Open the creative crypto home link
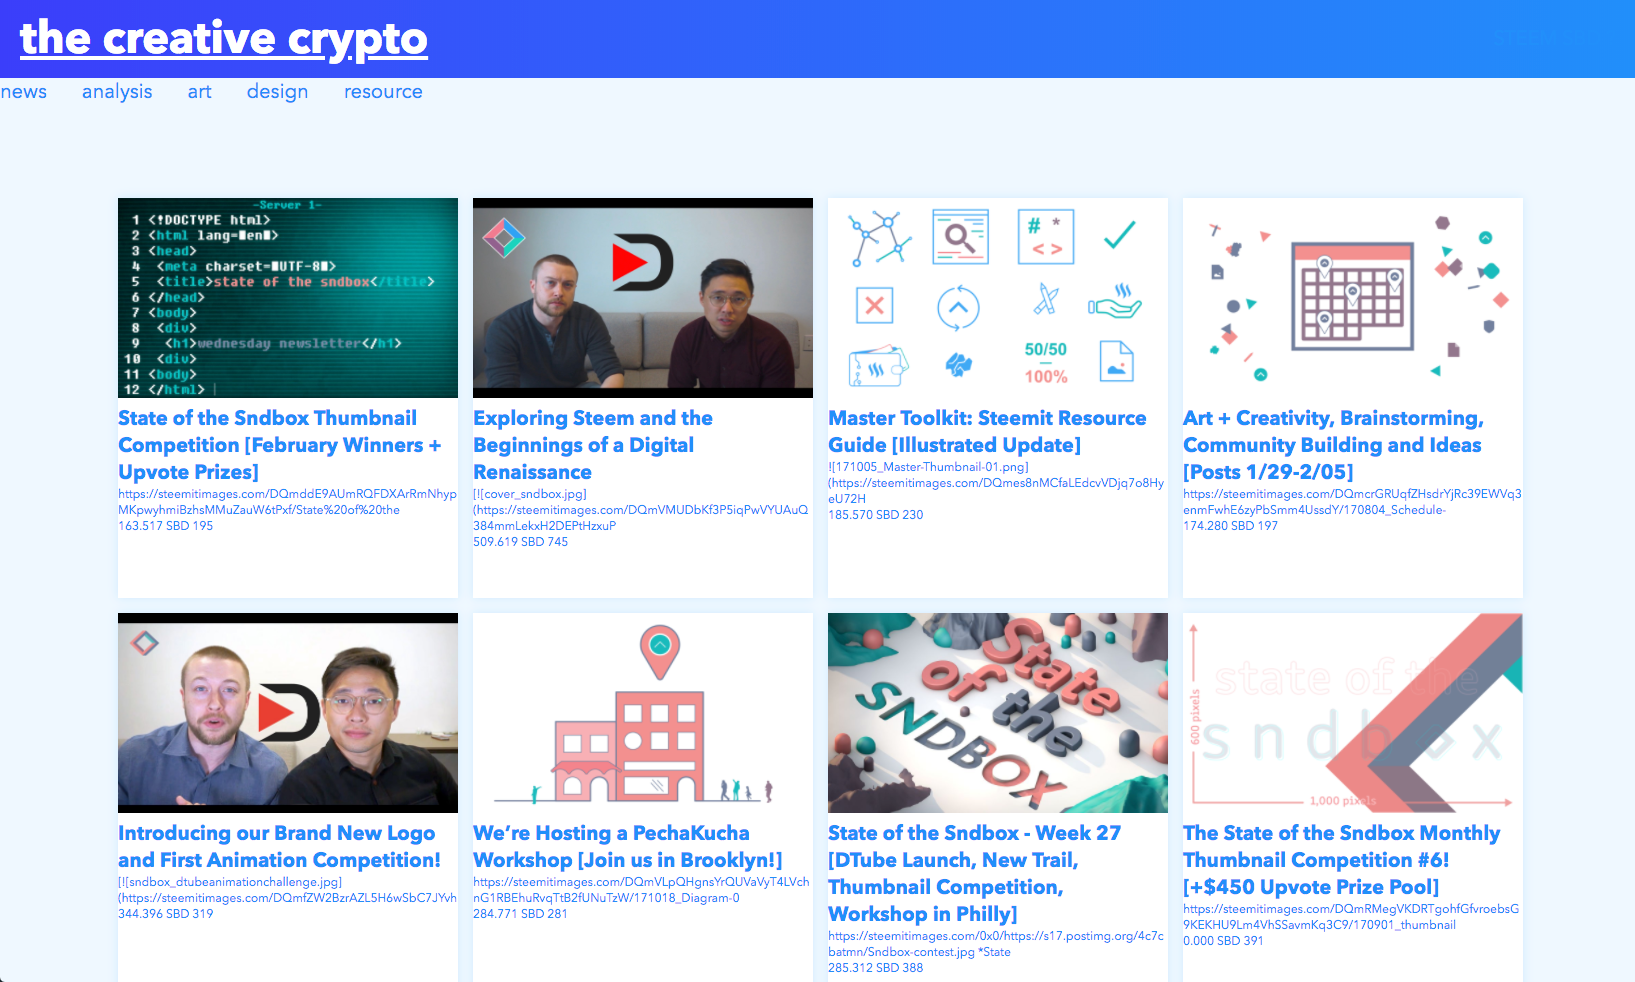Viewport: 1635px width, 982px height. click(x=223, y=39)
